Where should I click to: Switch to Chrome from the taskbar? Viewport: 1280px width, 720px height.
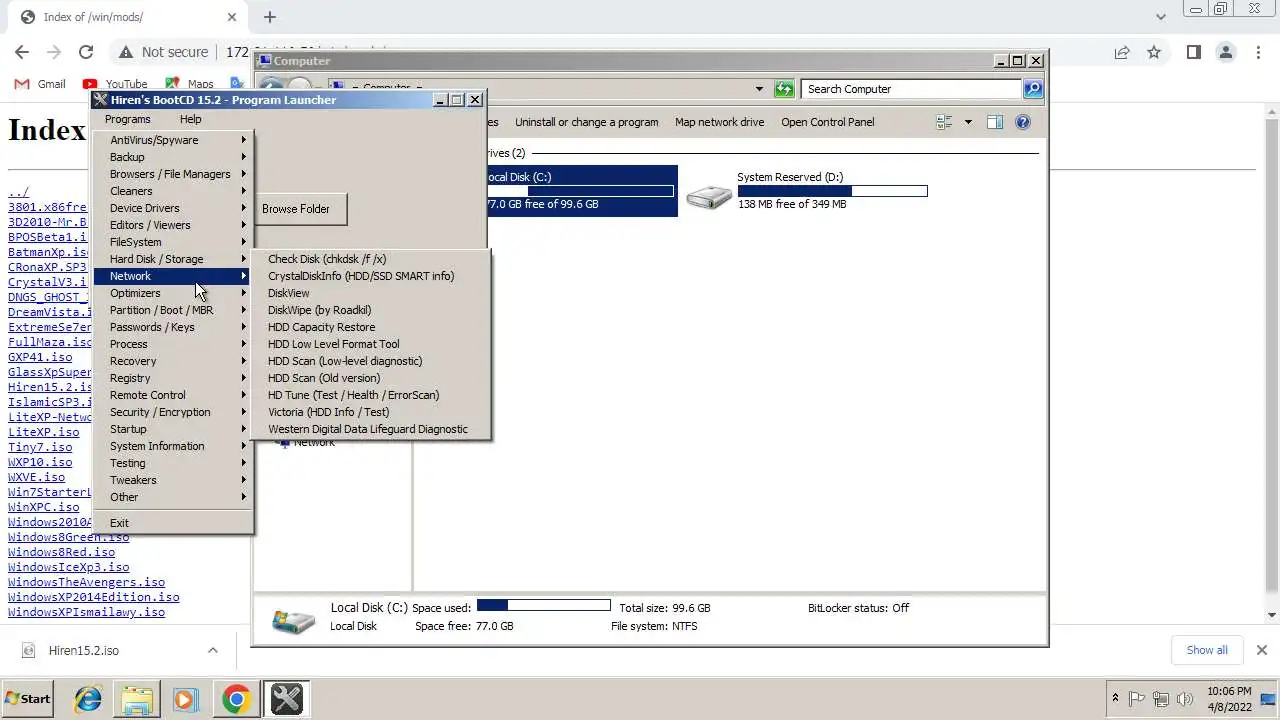click(236, 698)
